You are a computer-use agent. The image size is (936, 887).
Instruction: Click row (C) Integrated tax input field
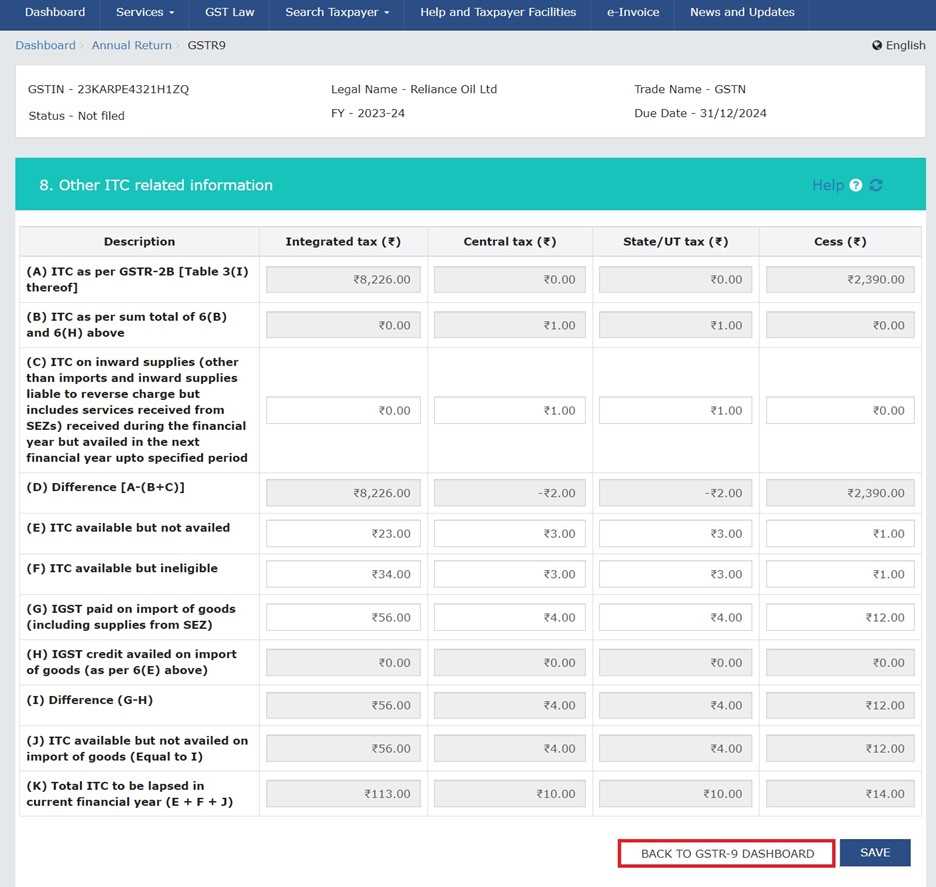[343, 411]
